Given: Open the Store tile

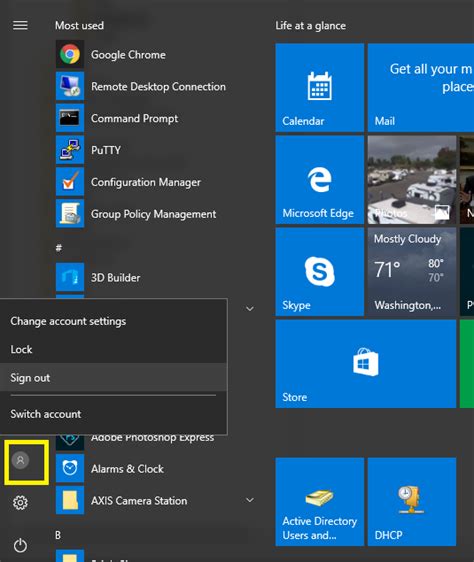Looking at the screenshot, I should point(366,364).
